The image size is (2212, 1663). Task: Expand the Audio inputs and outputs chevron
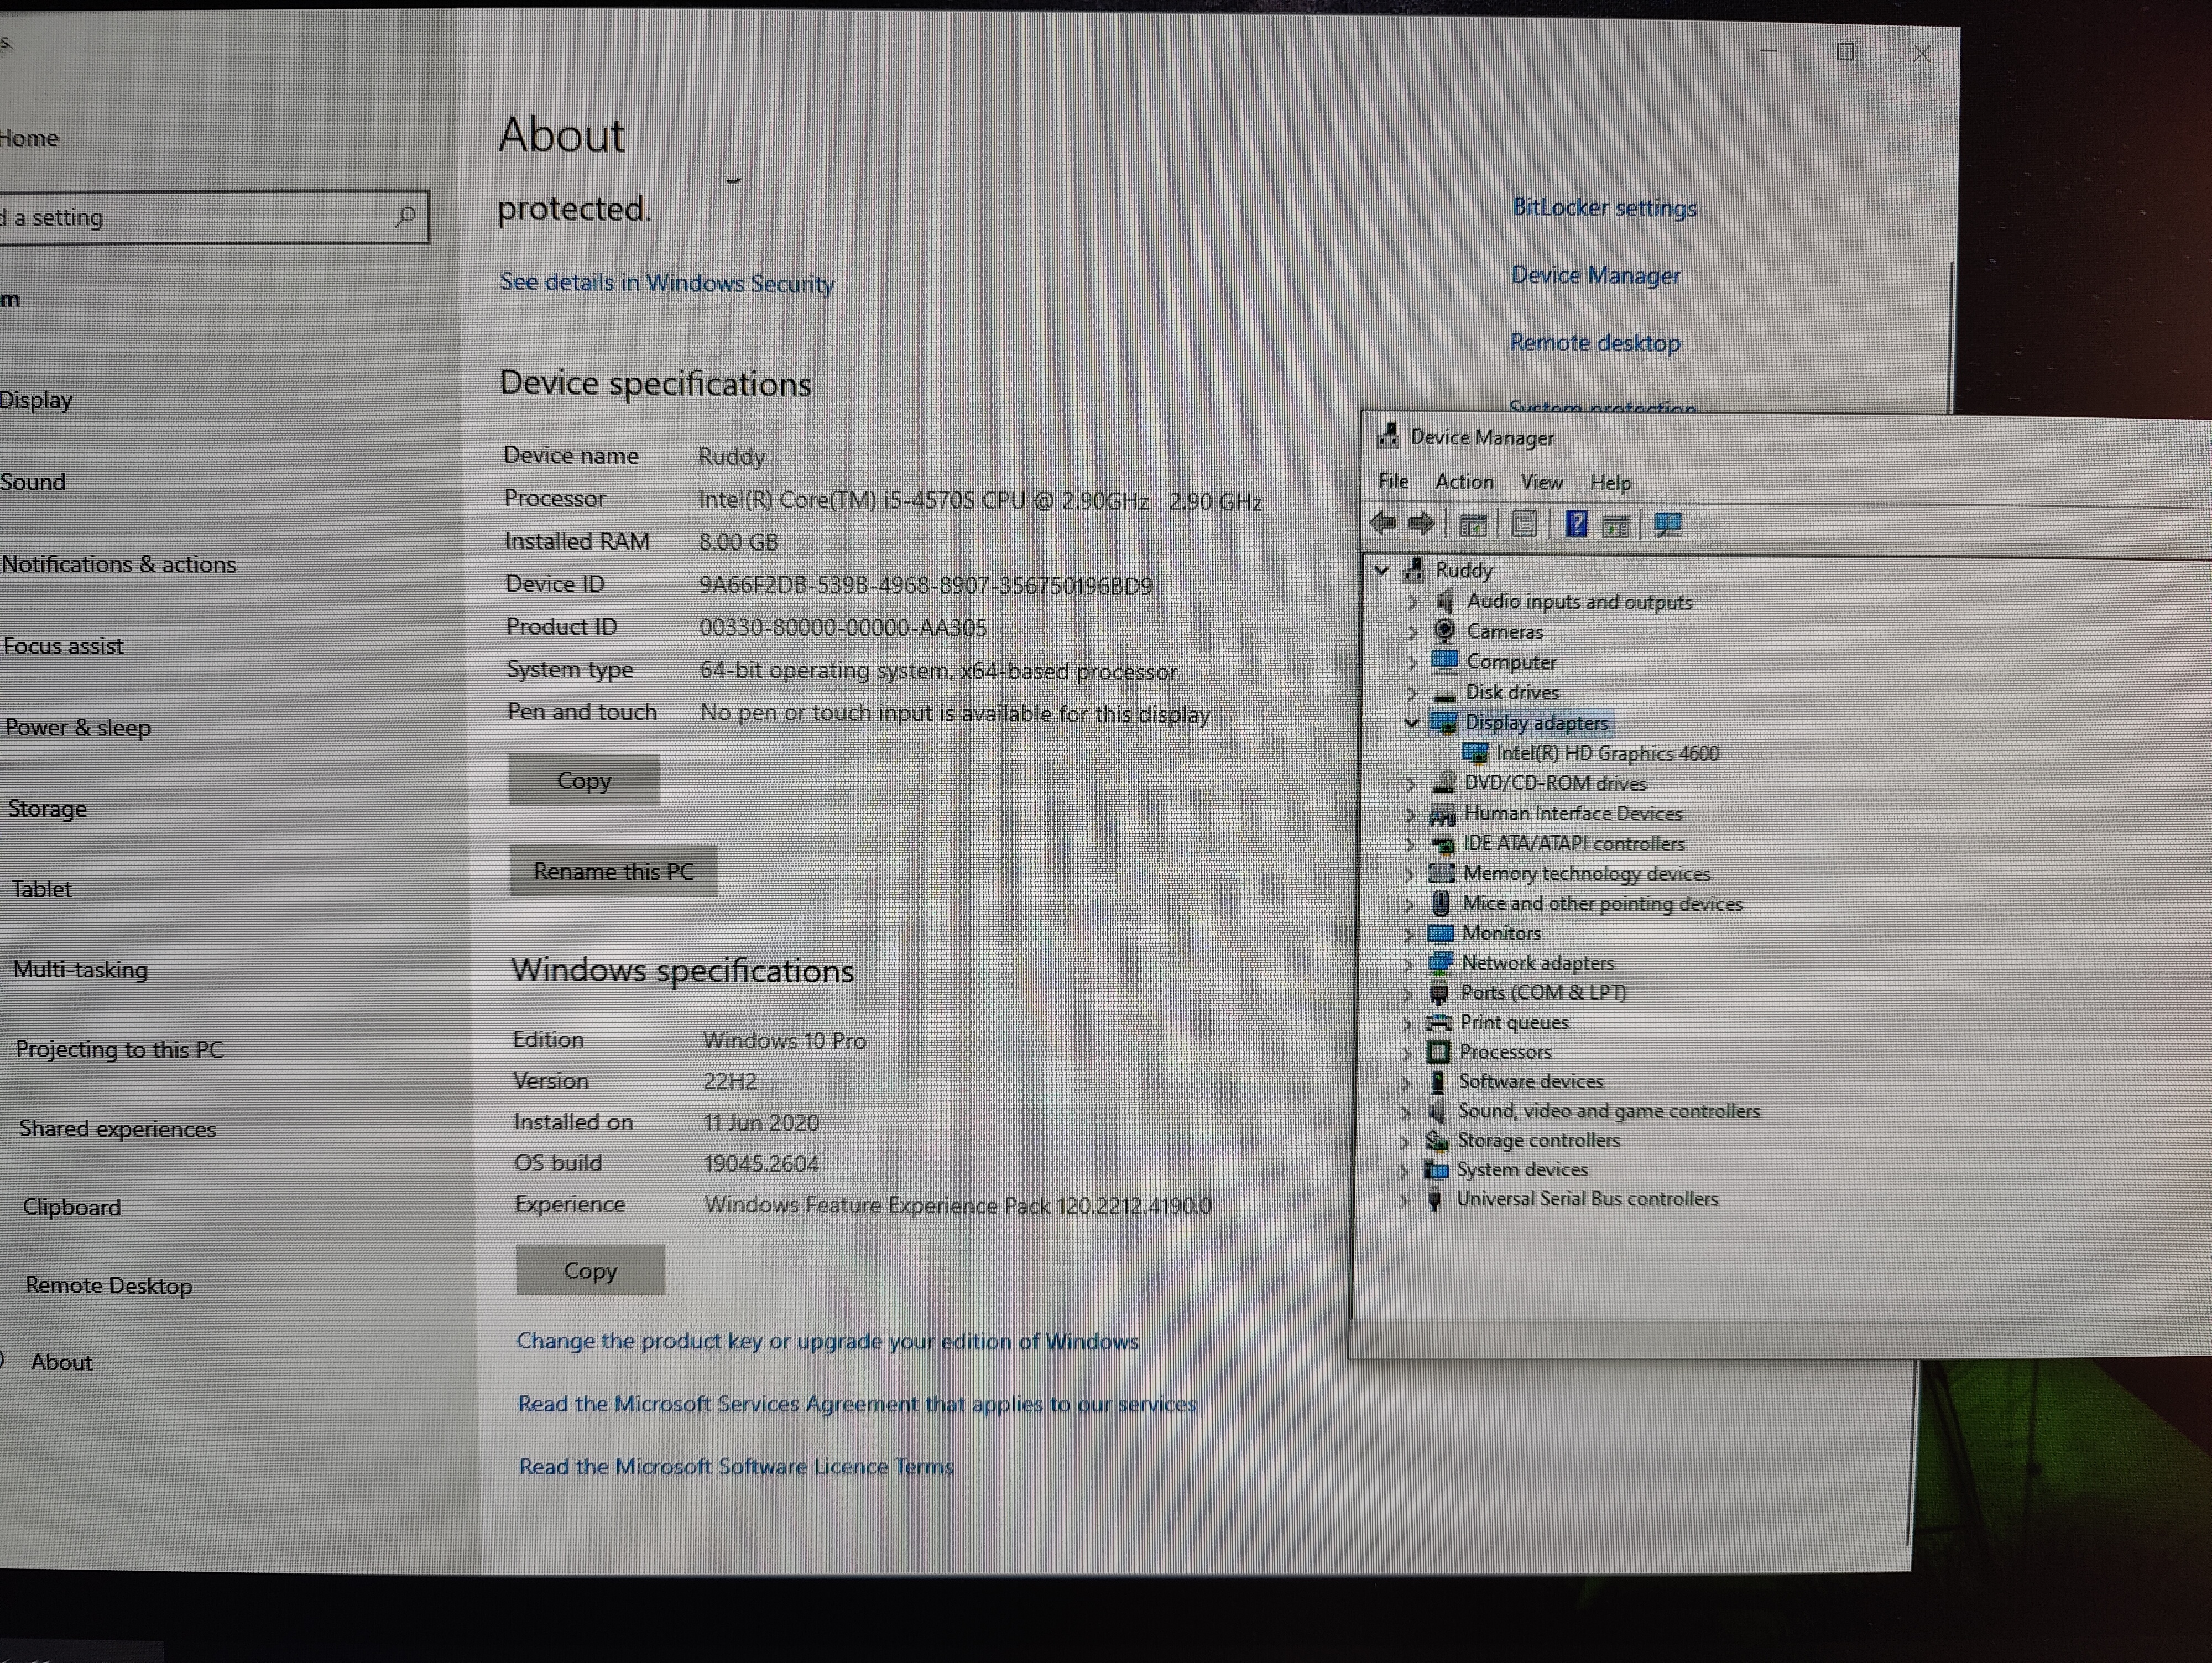[x=1413, y=602]
